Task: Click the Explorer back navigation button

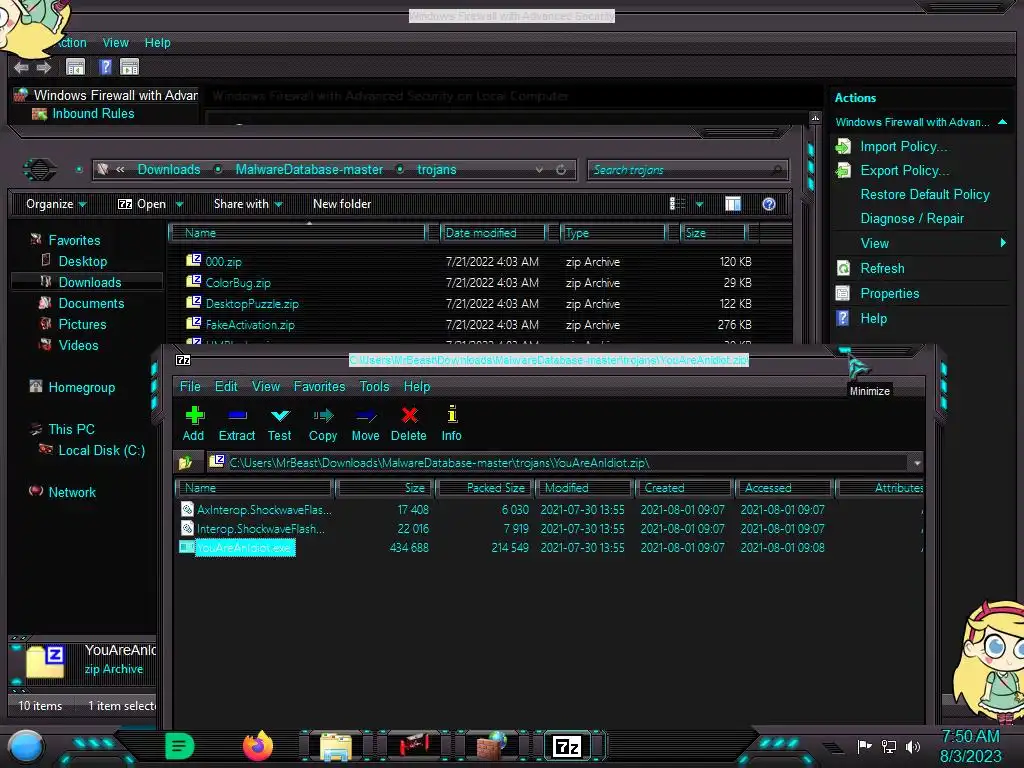Action: coord(40,170)
